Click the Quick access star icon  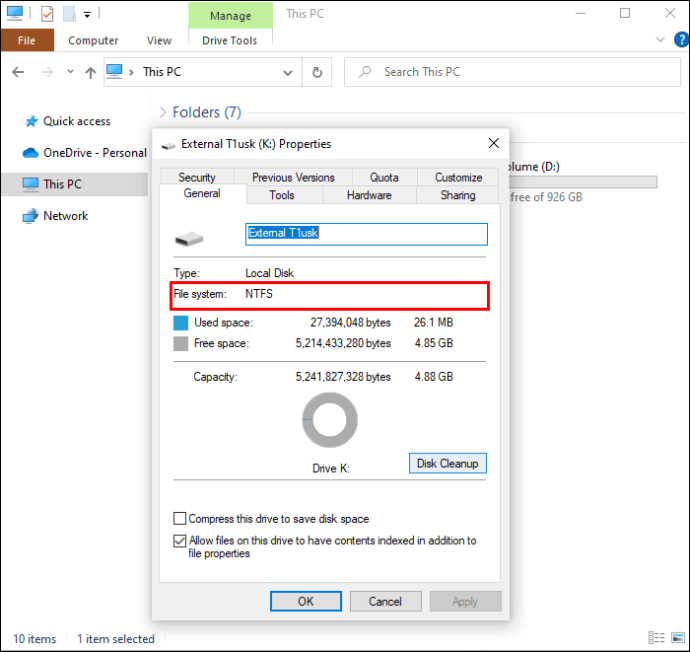tap(31, 121)
